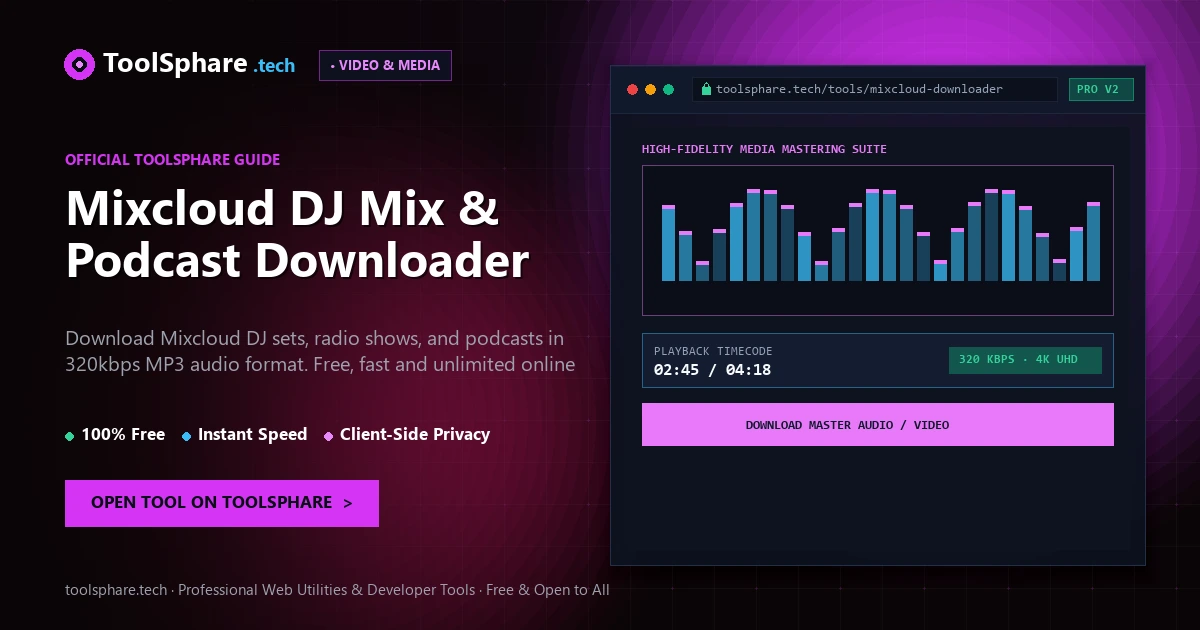Click the 100% Free label
Viewport: 1200px width, 630px height.
click(x=123, y=435)
